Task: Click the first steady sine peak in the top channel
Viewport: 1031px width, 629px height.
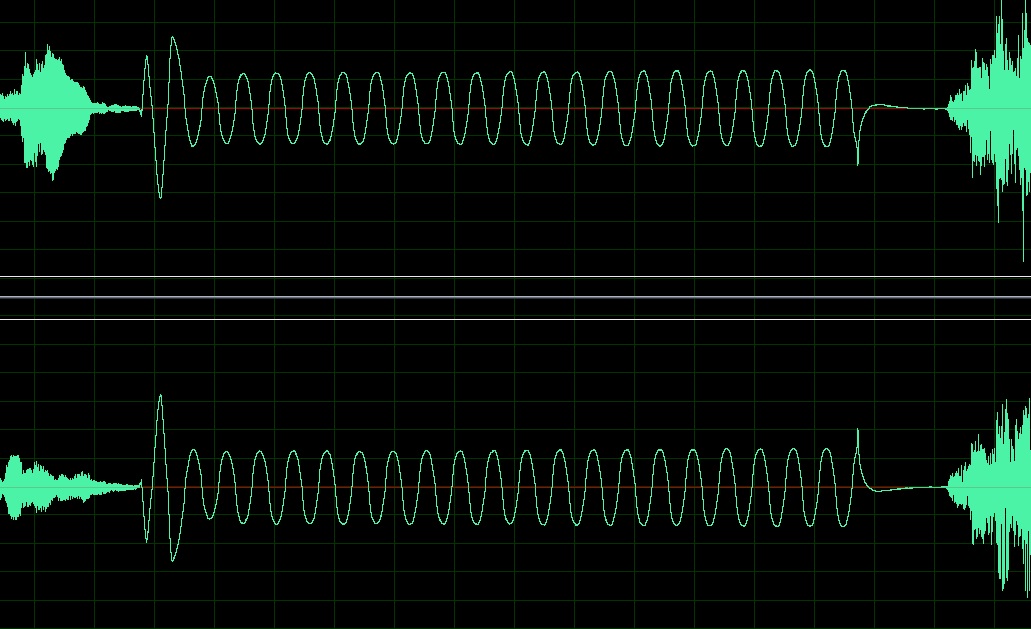Action: point(209,79)
